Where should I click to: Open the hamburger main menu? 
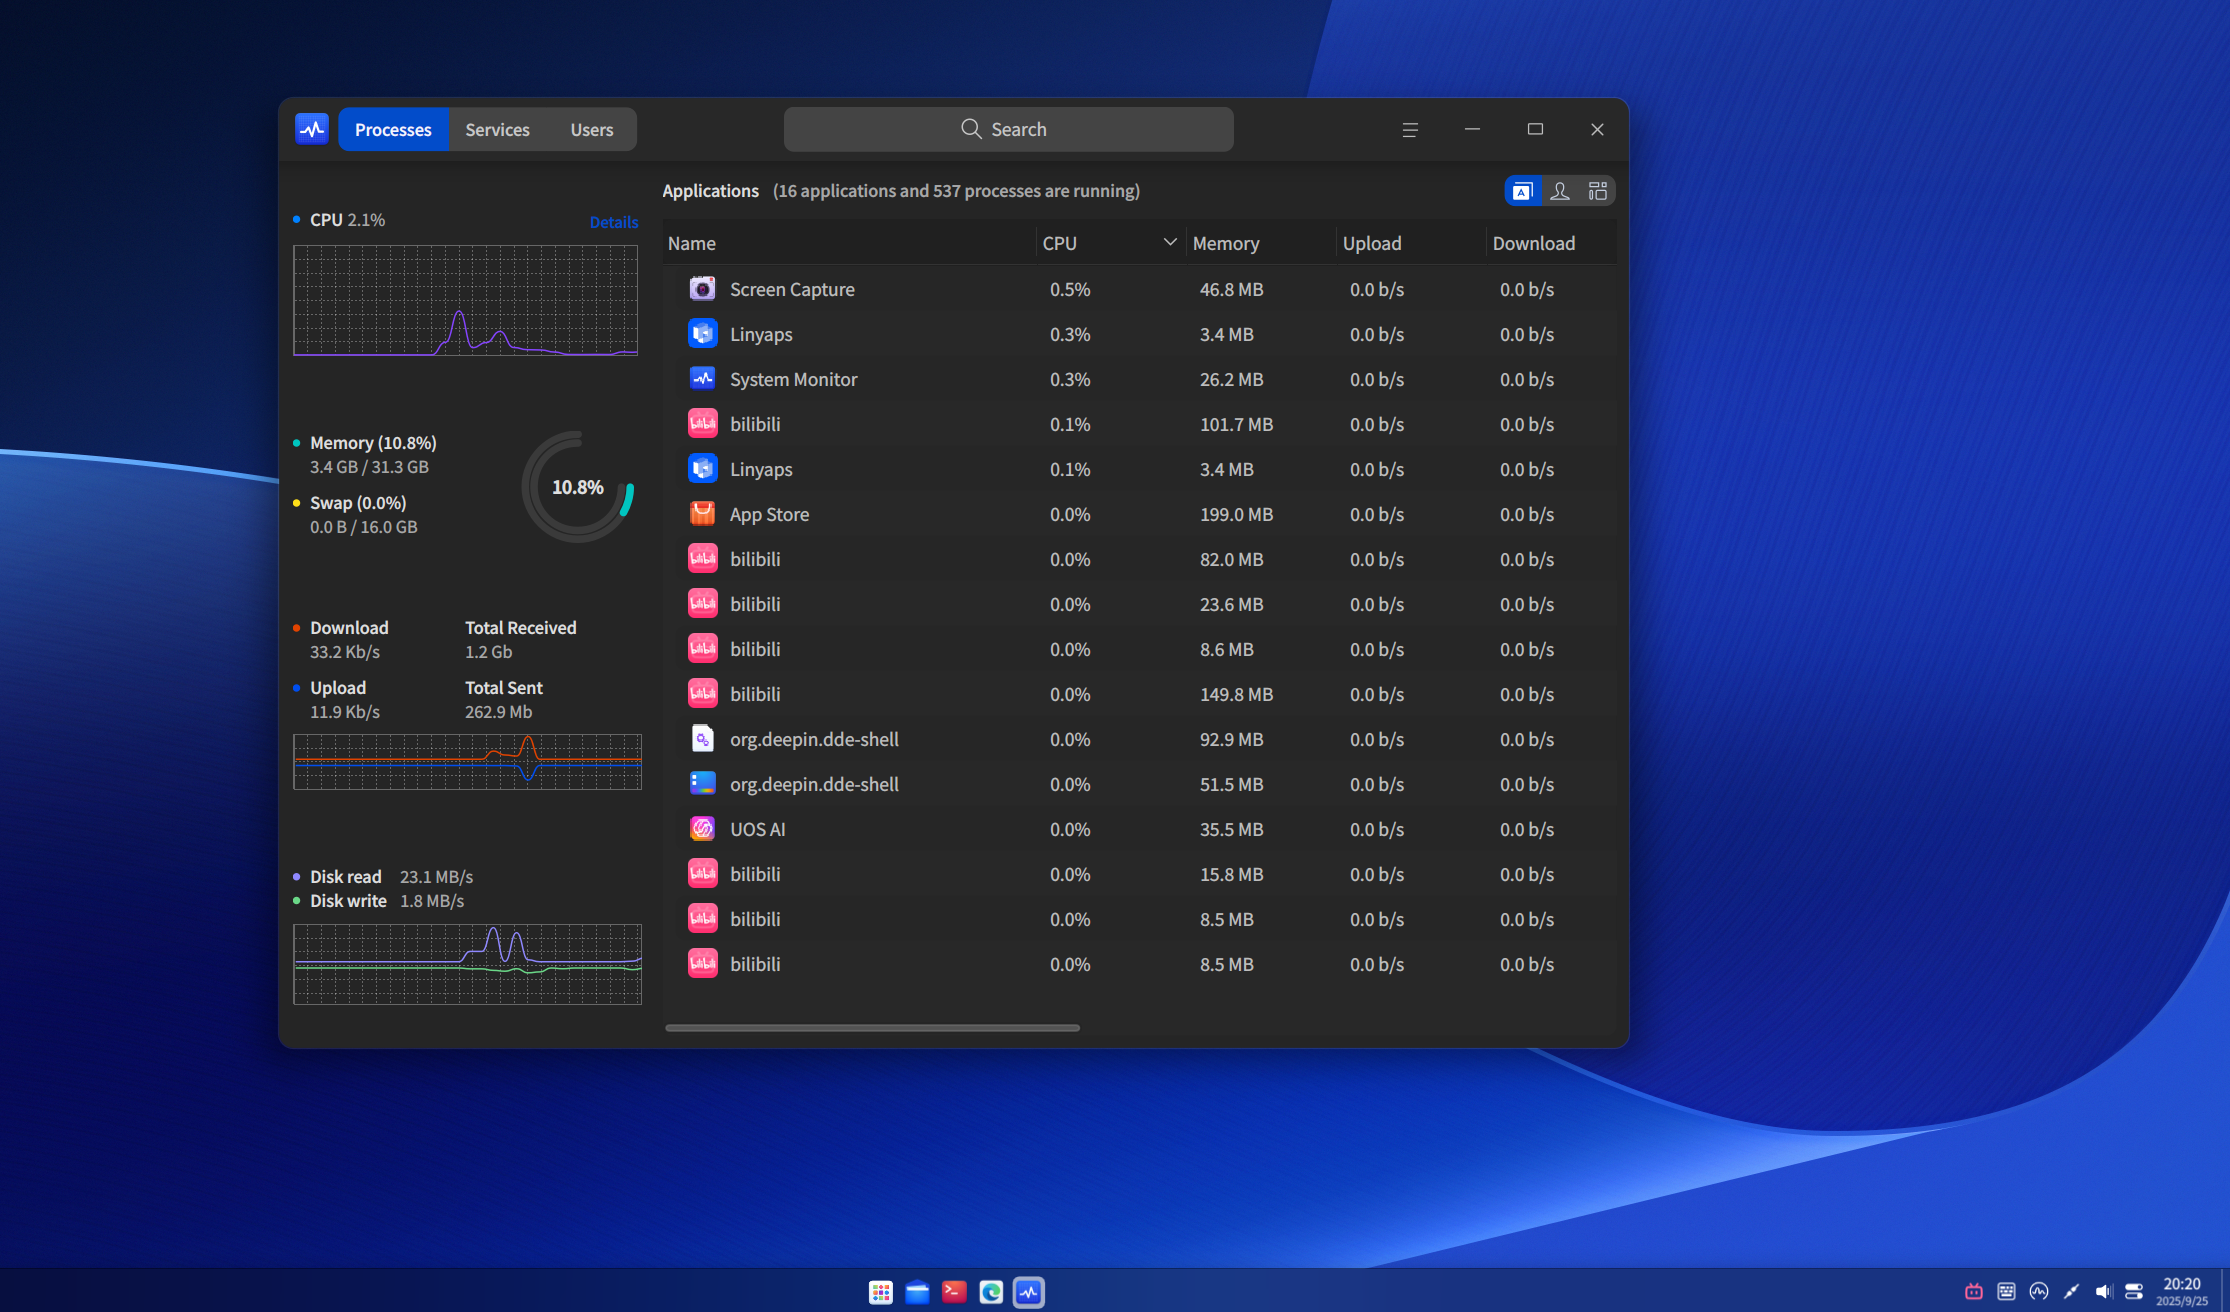pyautogui.click(x=1410, y=130)
